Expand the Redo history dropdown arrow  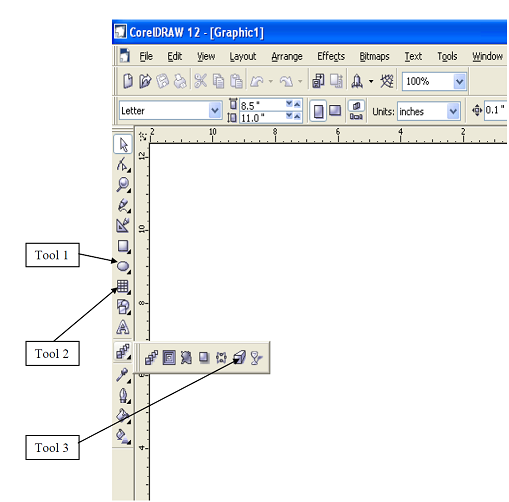coord(300,81)
